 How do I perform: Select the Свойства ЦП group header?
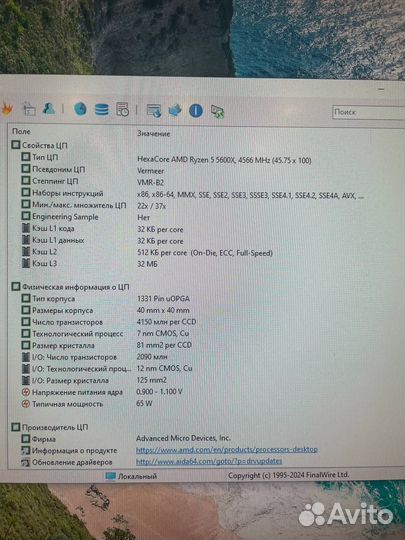point(44,145)
